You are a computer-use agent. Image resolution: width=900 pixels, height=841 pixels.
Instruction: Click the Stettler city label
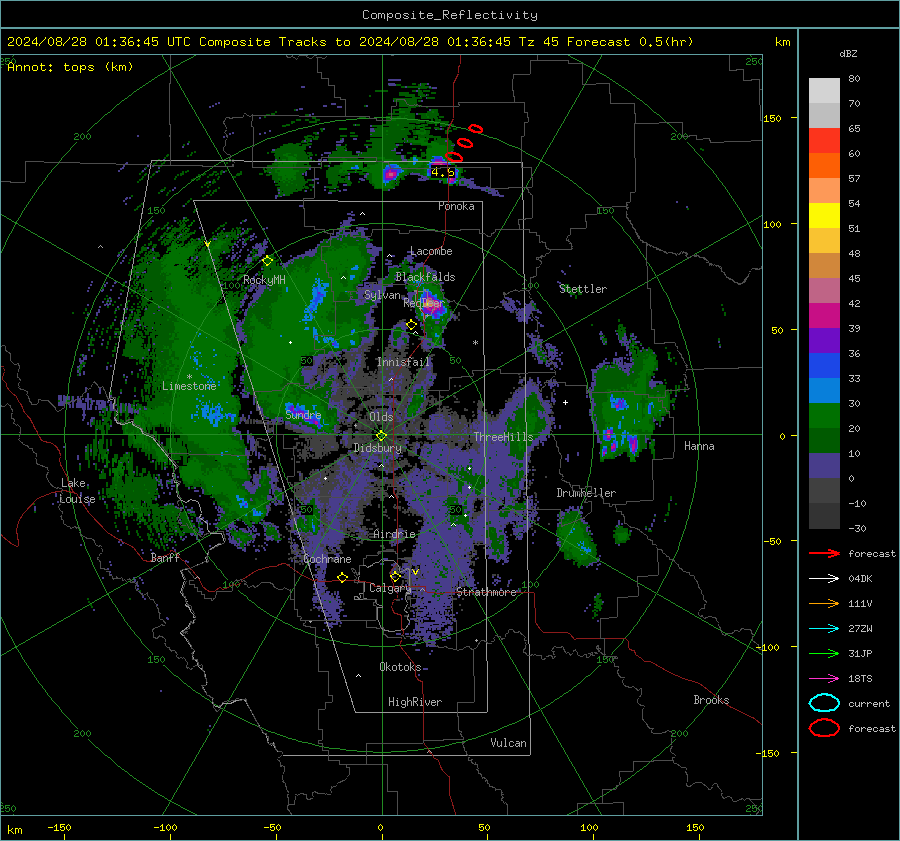(583, 289)
